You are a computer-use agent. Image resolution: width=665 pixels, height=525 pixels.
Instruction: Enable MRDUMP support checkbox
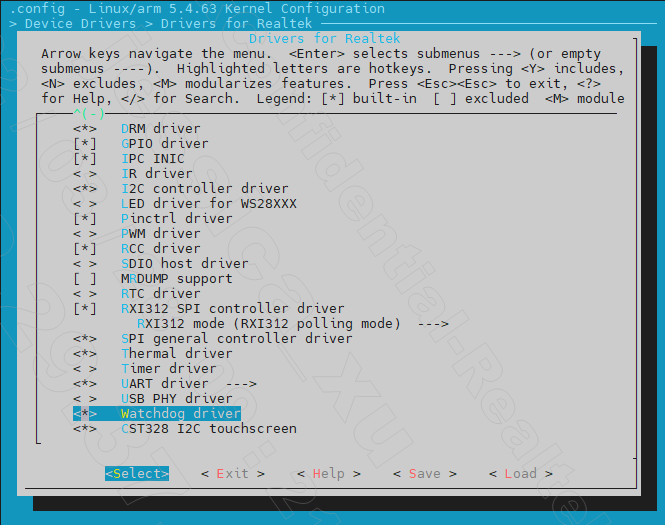point(85,279)
